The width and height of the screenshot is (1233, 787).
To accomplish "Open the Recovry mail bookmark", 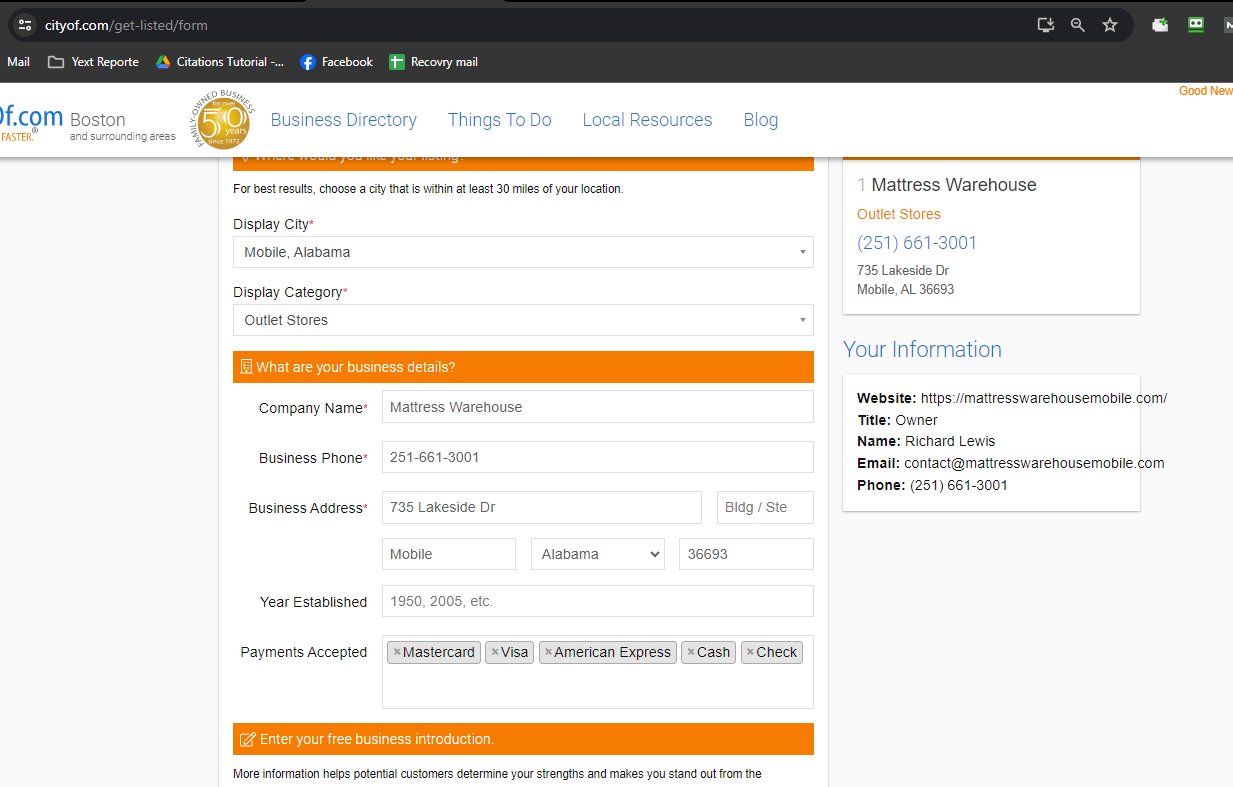I will pyautogui.click(x=433, y=62).
